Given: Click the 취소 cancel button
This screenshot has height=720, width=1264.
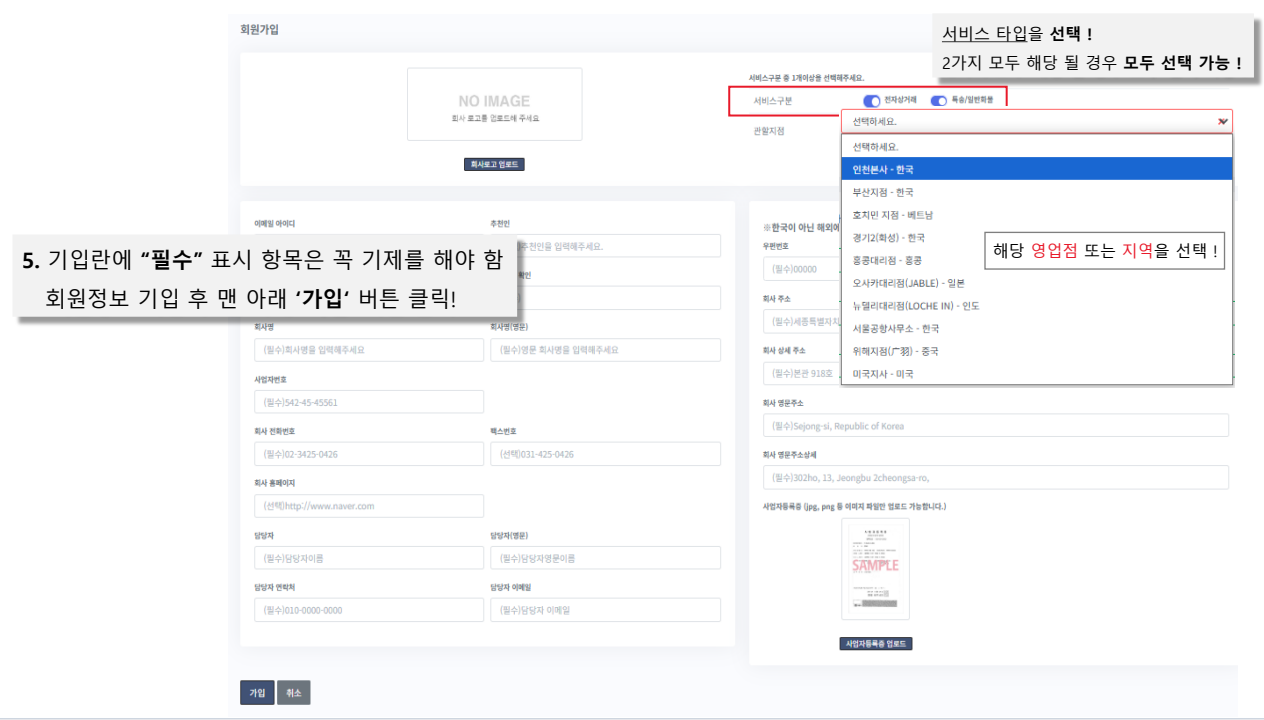Looking at the screenshot, I should (x=293, y=693).
